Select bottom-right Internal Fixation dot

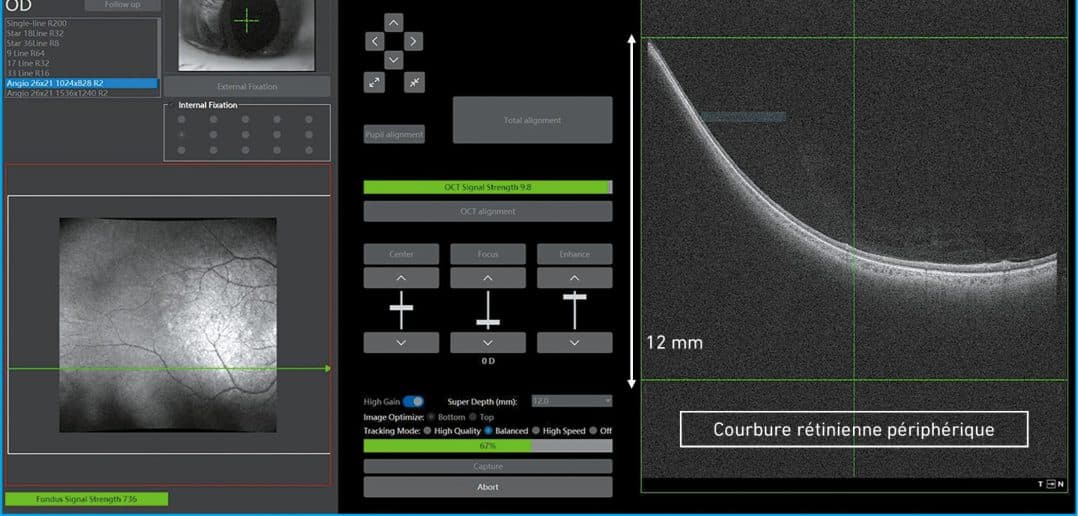click(x=309, y=150)
